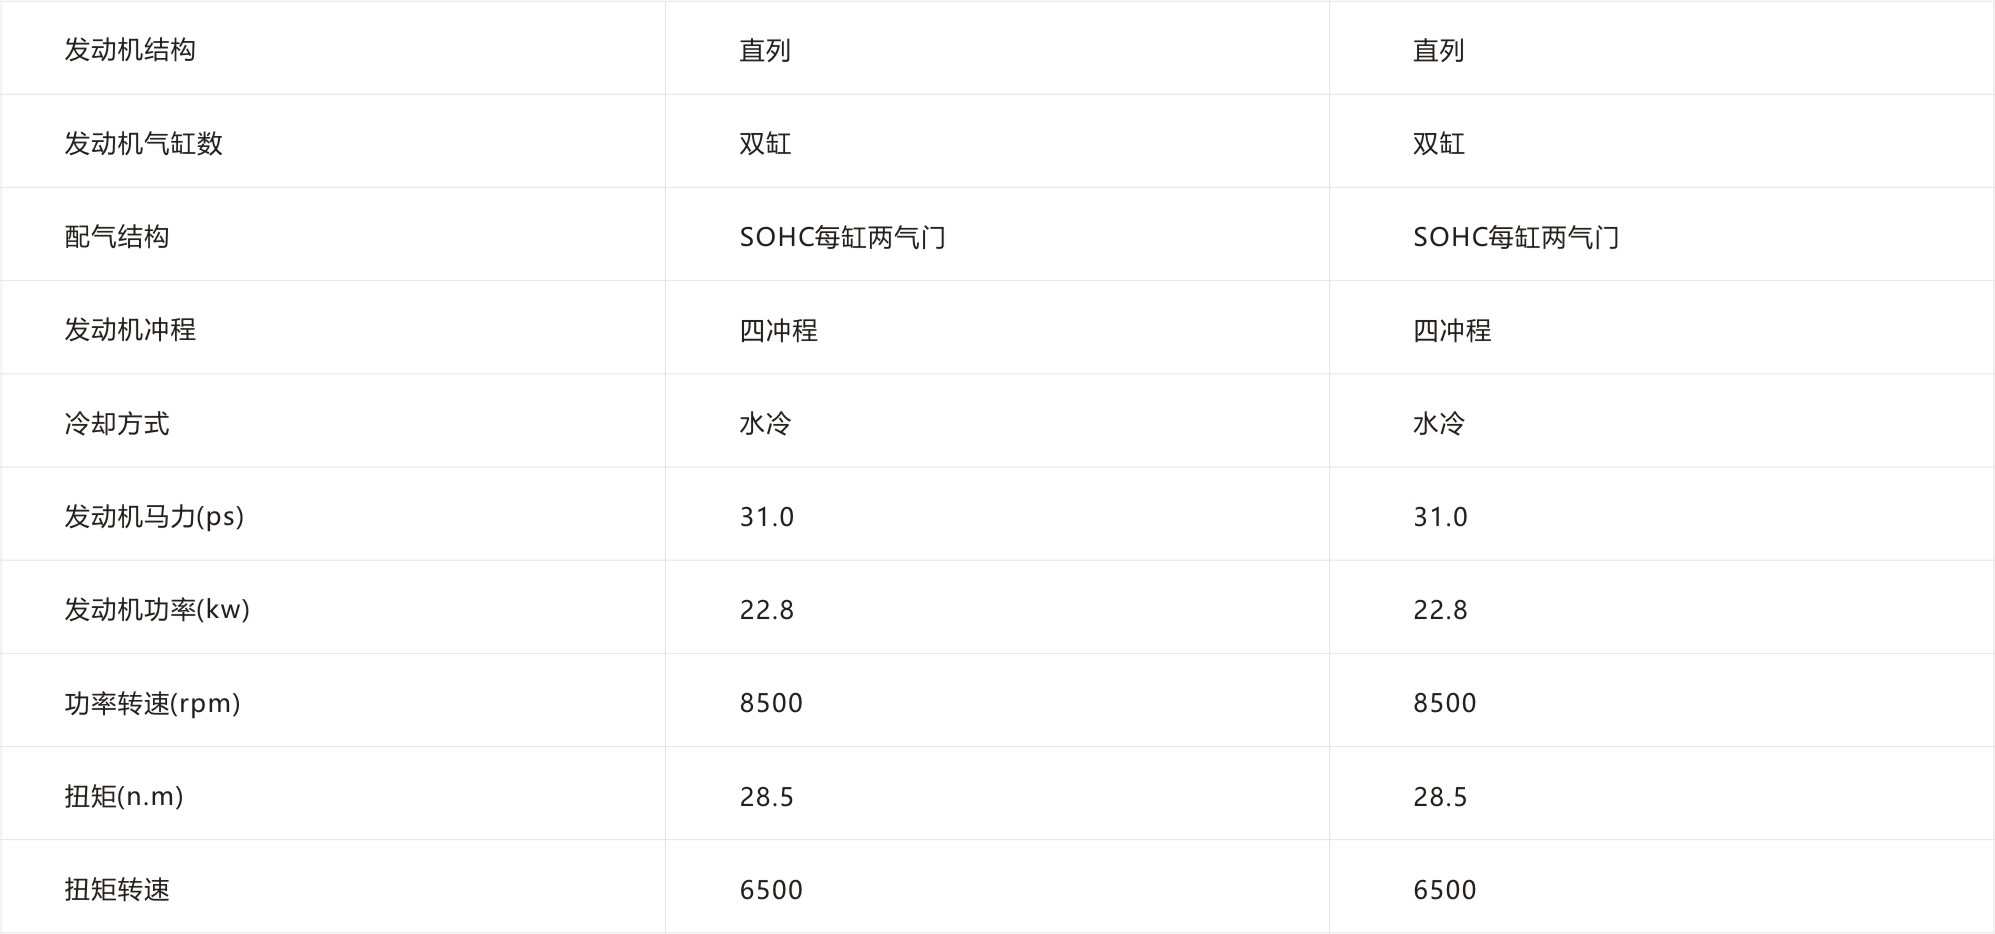Click the 配气结构 row label
The image size is (1995, 934).
click(x=117, y=236)
